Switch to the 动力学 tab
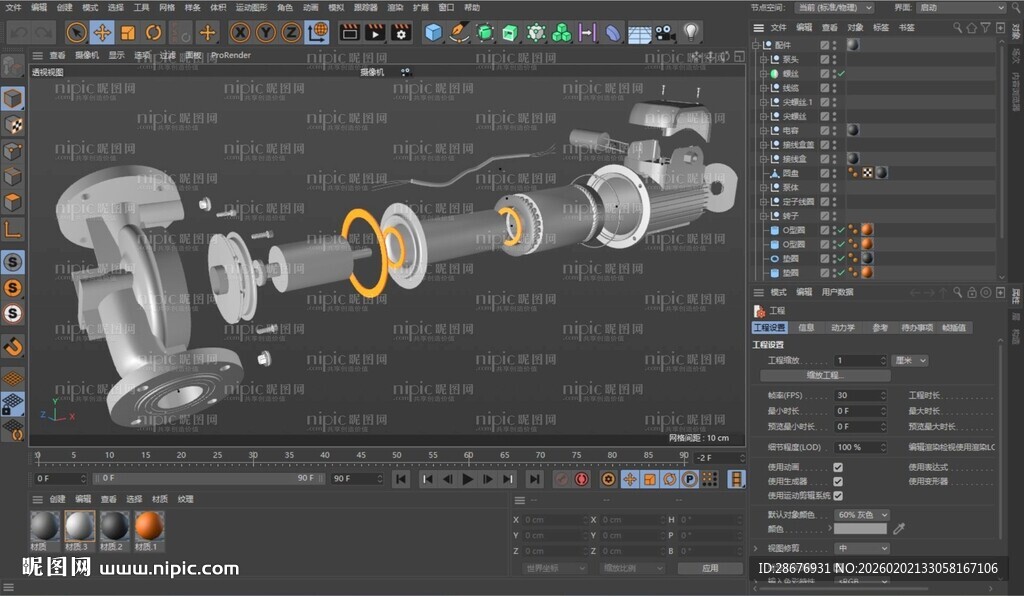1024x596 pixels. click(x=843, y=327)
